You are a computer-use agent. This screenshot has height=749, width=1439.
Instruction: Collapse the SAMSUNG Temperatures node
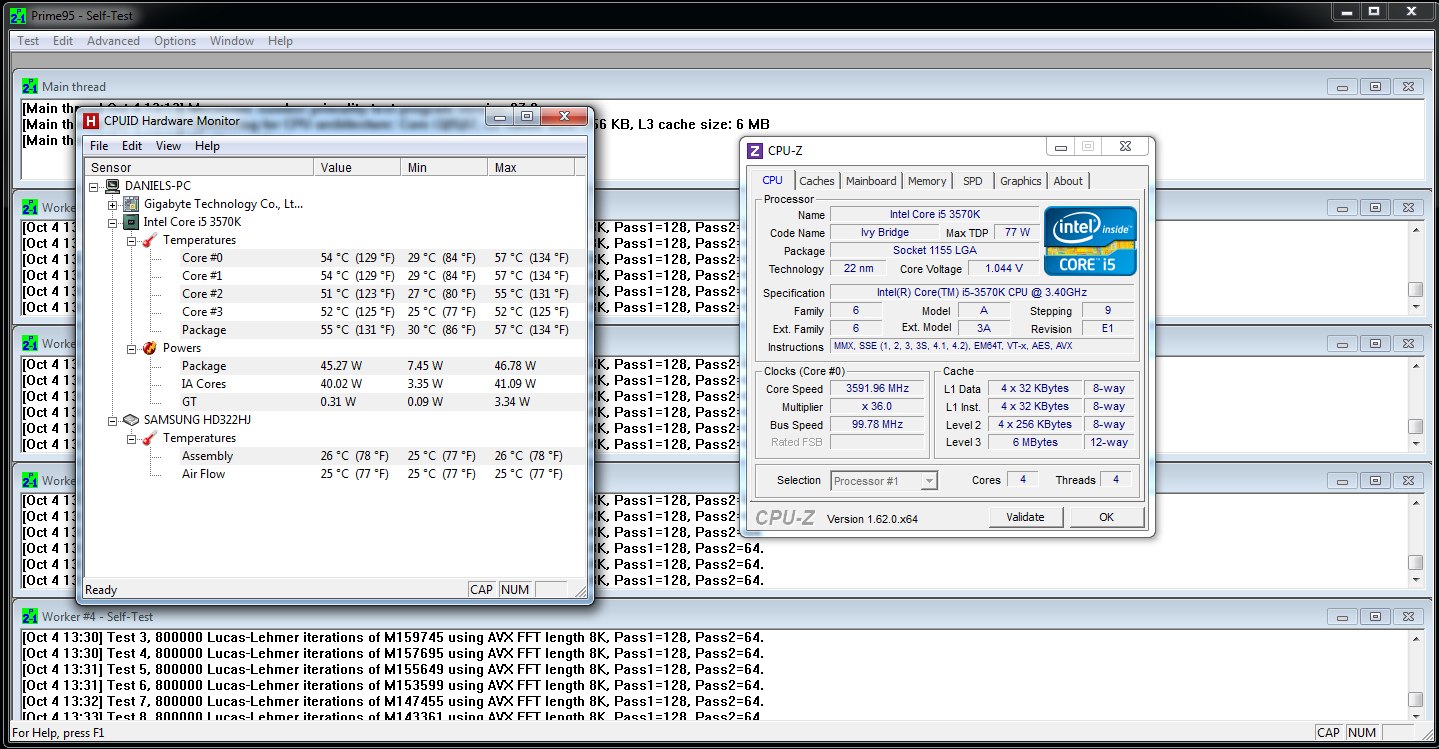click(x=132, y=438)
